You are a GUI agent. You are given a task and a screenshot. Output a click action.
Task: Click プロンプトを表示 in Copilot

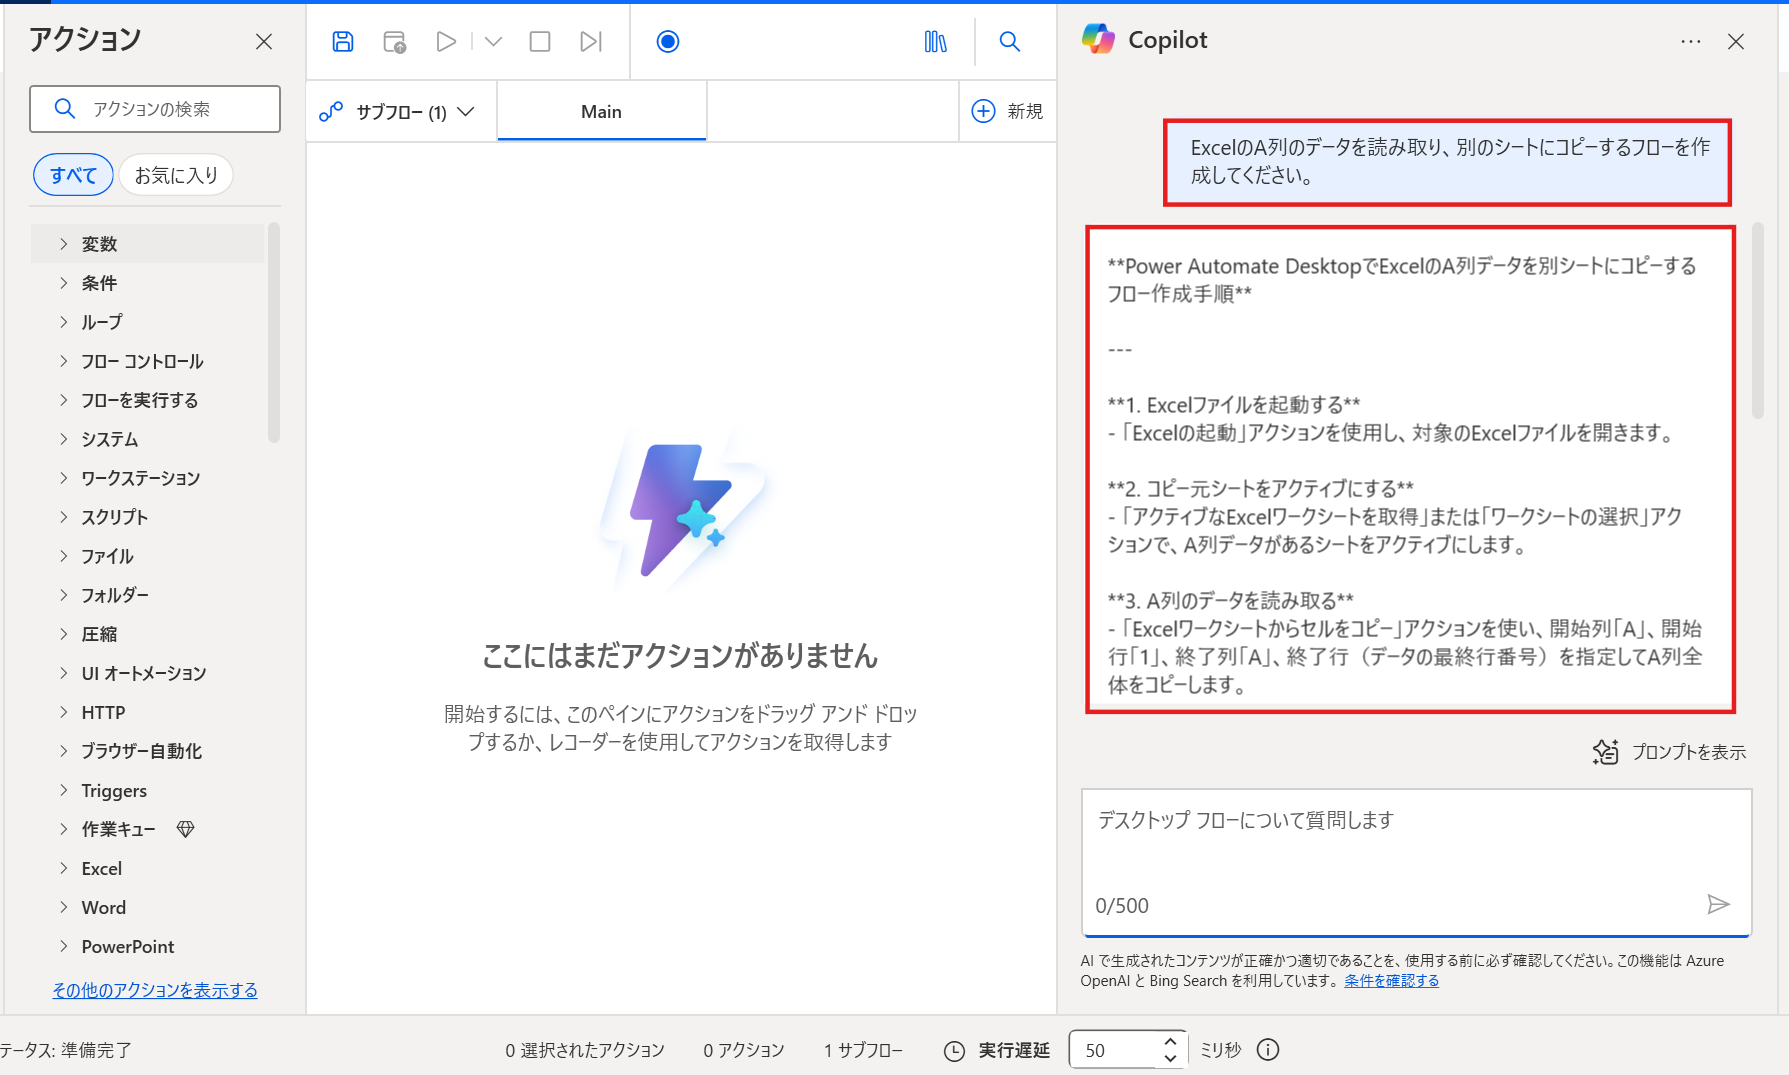tap(1669, 752)
